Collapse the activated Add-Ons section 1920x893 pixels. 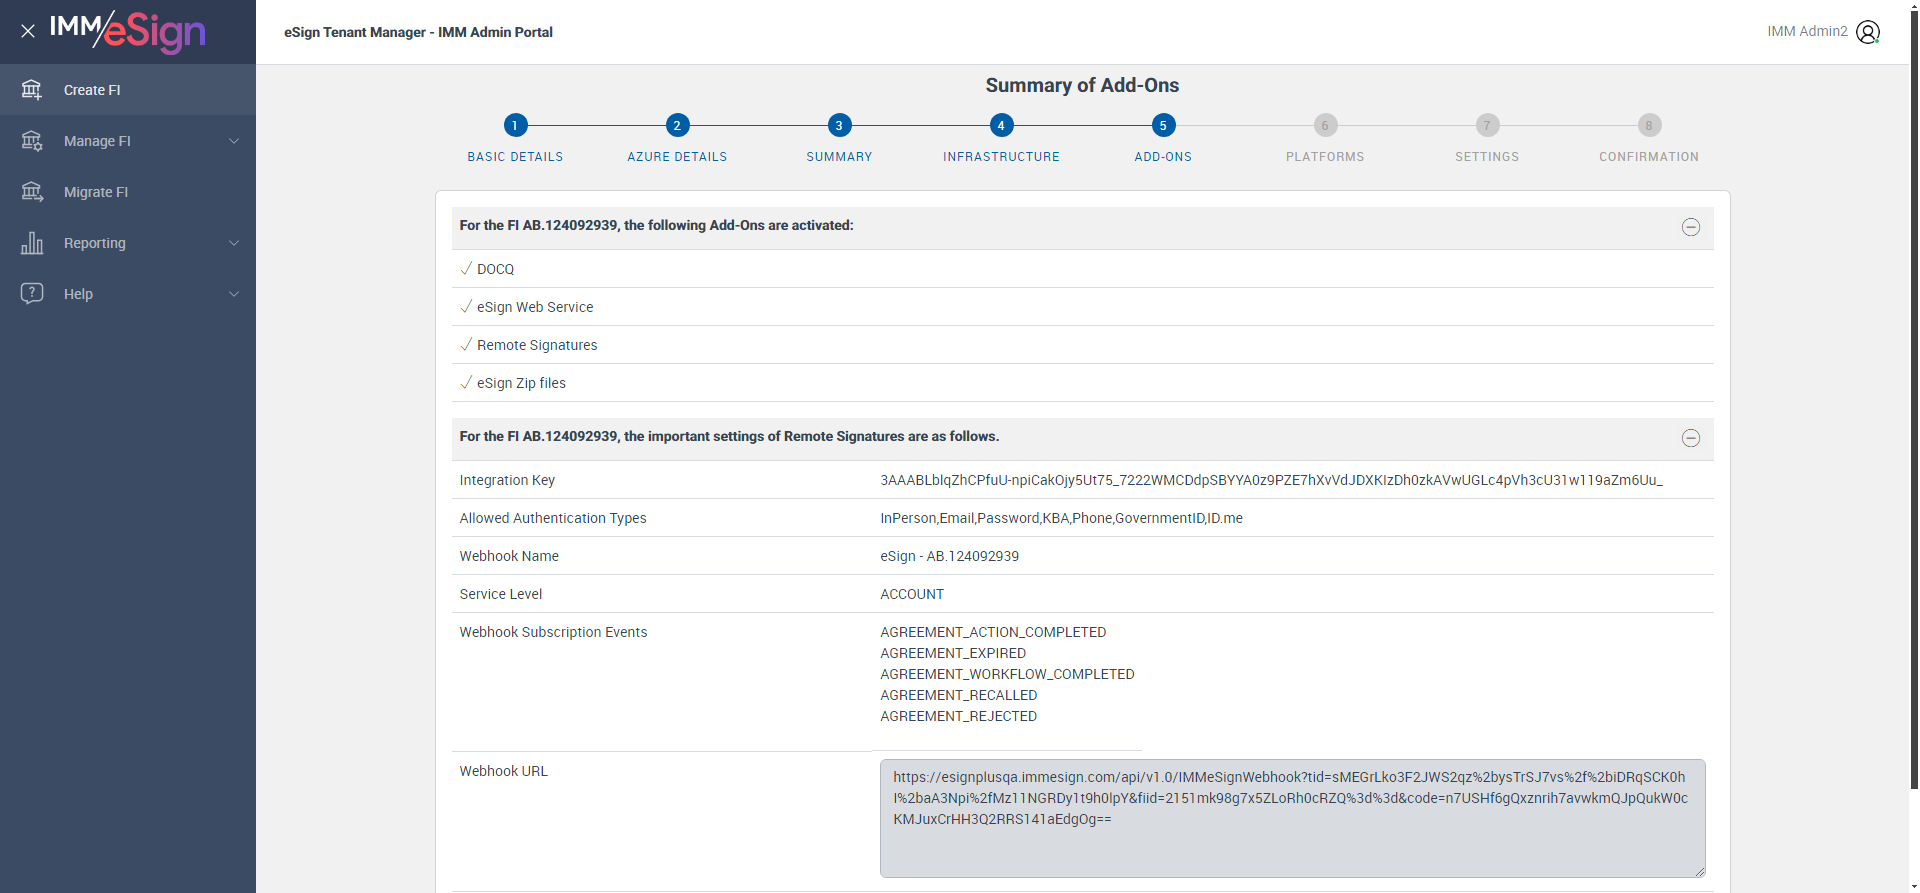pos(1691,227)
